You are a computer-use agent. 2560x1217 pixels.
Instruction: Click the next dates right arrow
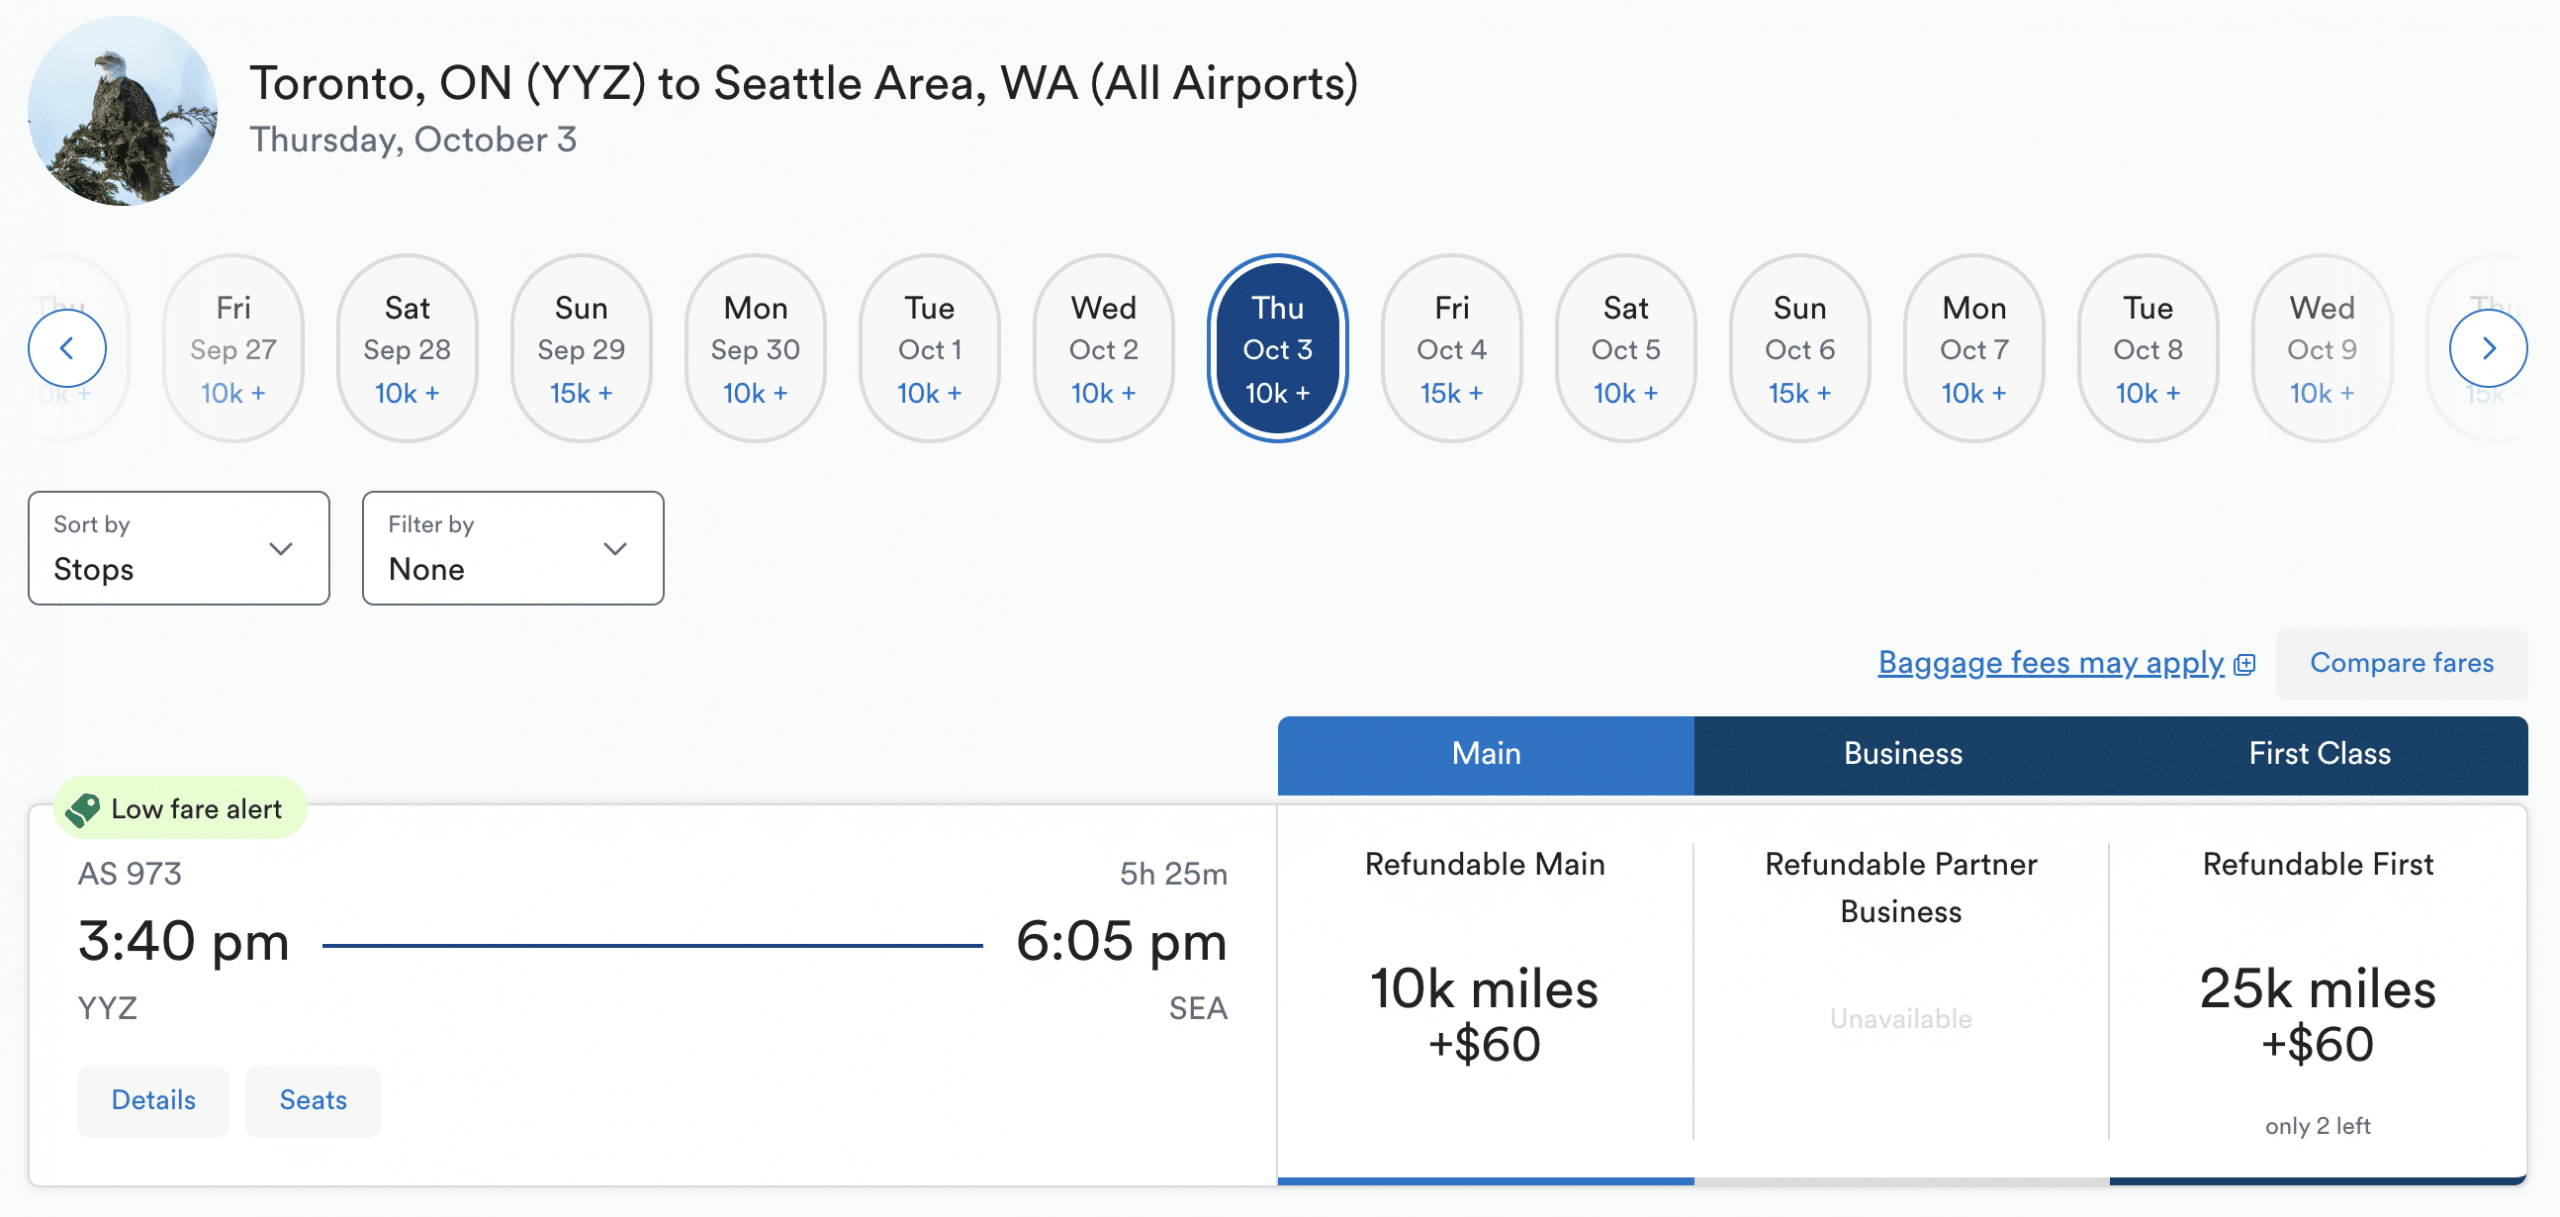[2488, 348]
